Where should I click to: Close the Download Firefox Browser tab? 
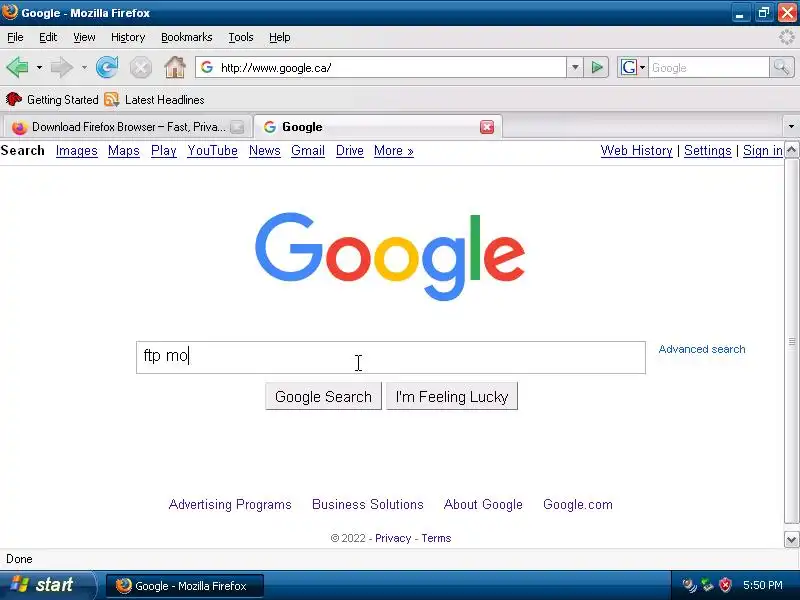(x=237, y=127)
